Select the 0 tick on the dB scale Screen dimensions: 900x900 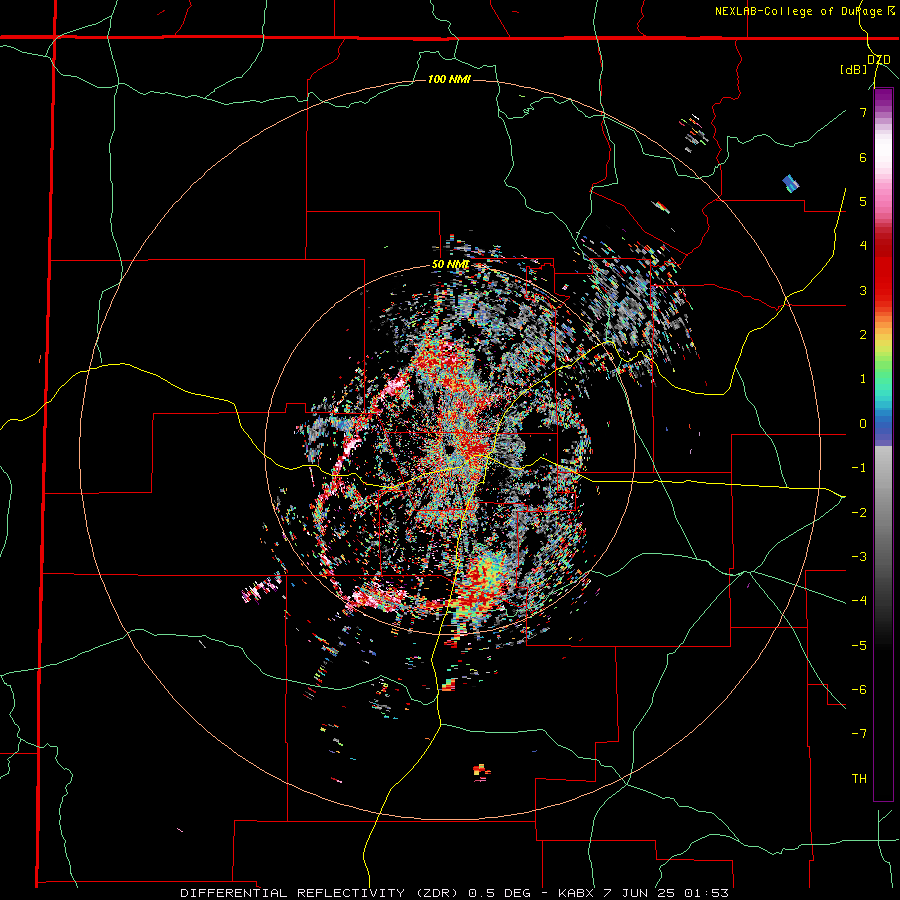[x=863, y=424]
